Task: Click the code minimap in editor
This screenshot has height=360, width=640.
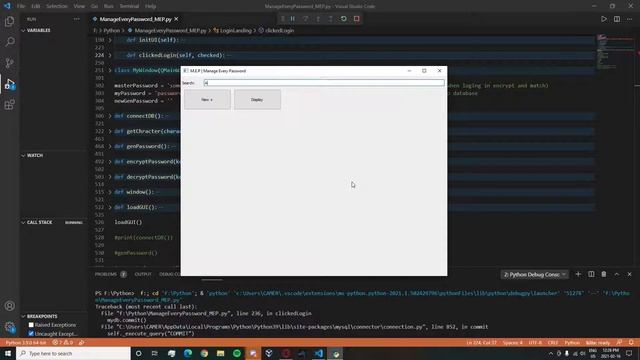Action: click(x=615, y=52)
